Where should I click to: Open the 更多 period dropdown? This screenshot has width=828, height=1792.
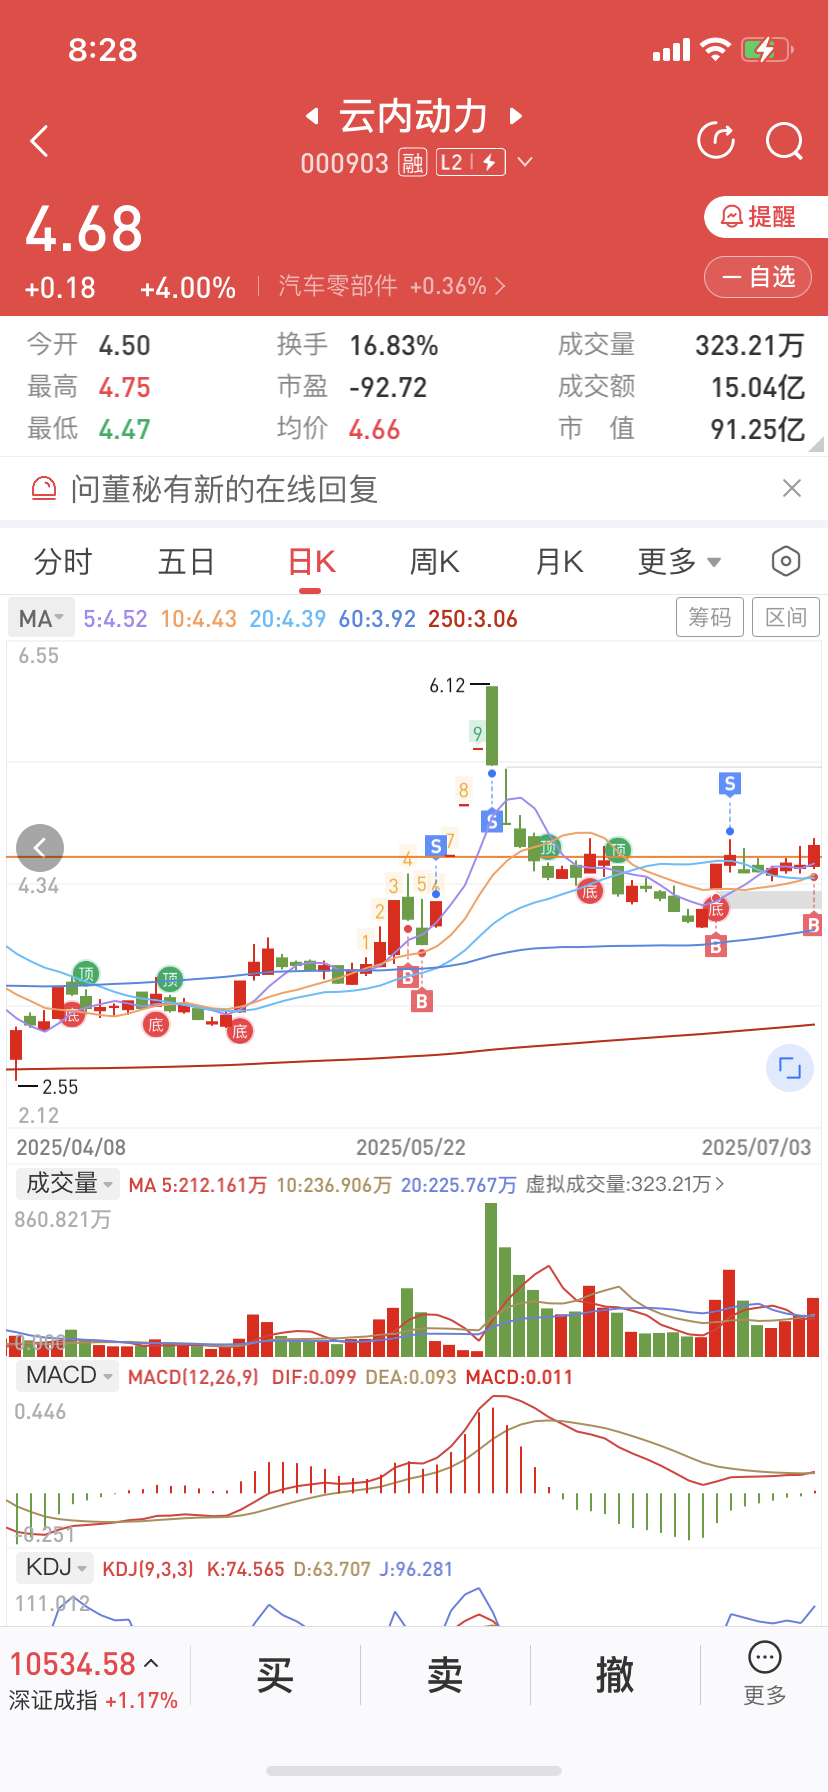(679, 562)
